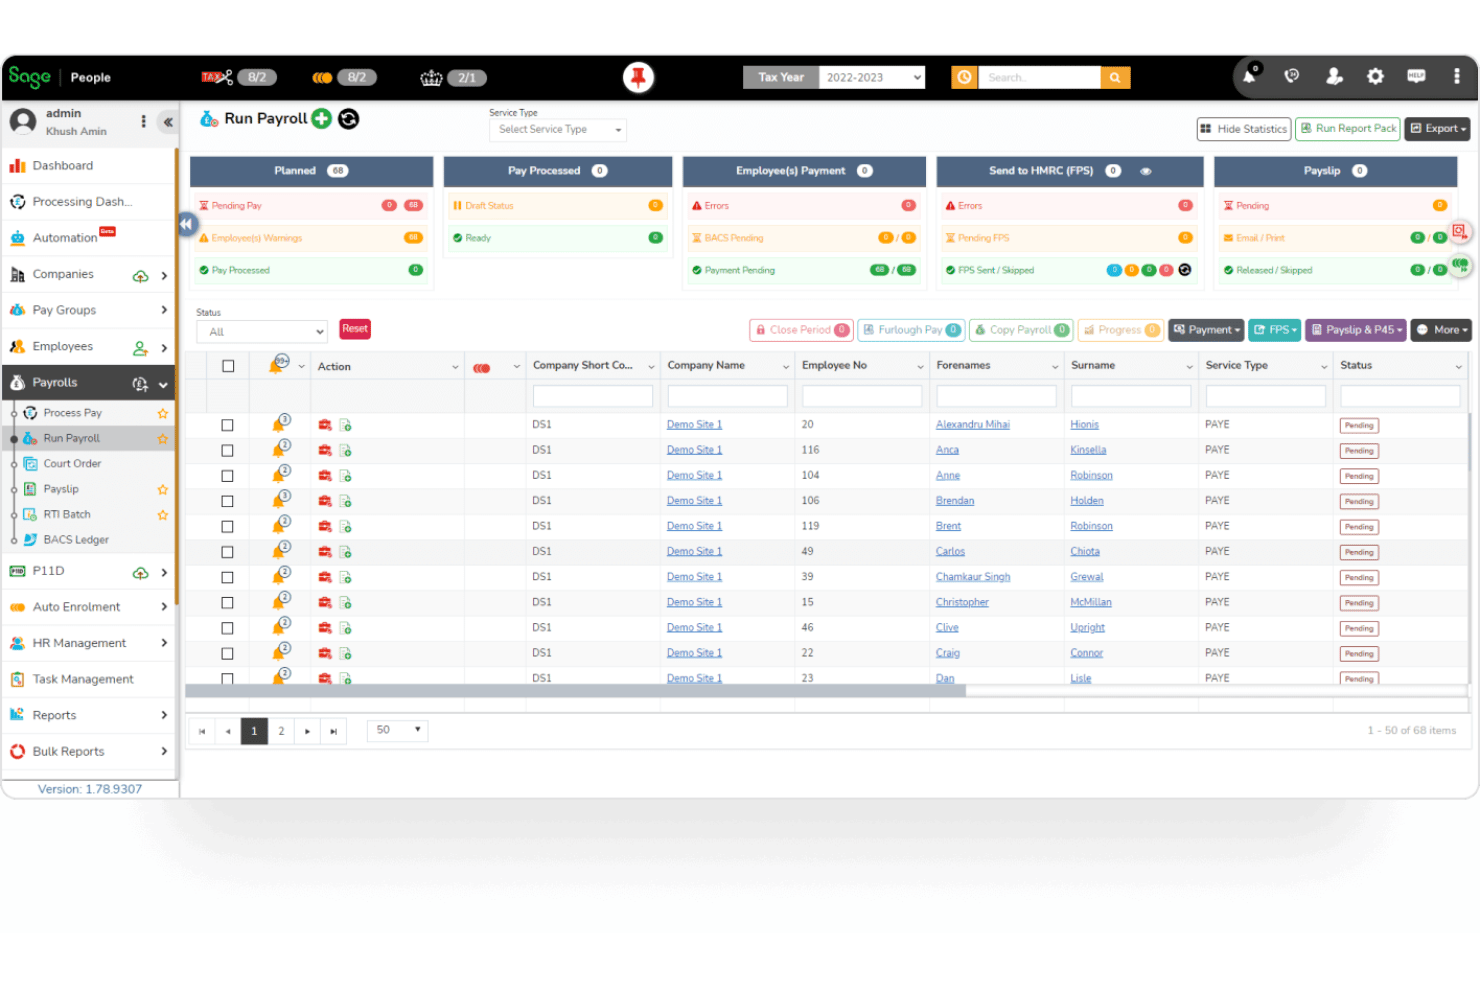
Task: Open the user profile icon in the header
Action: [1333, 76]
